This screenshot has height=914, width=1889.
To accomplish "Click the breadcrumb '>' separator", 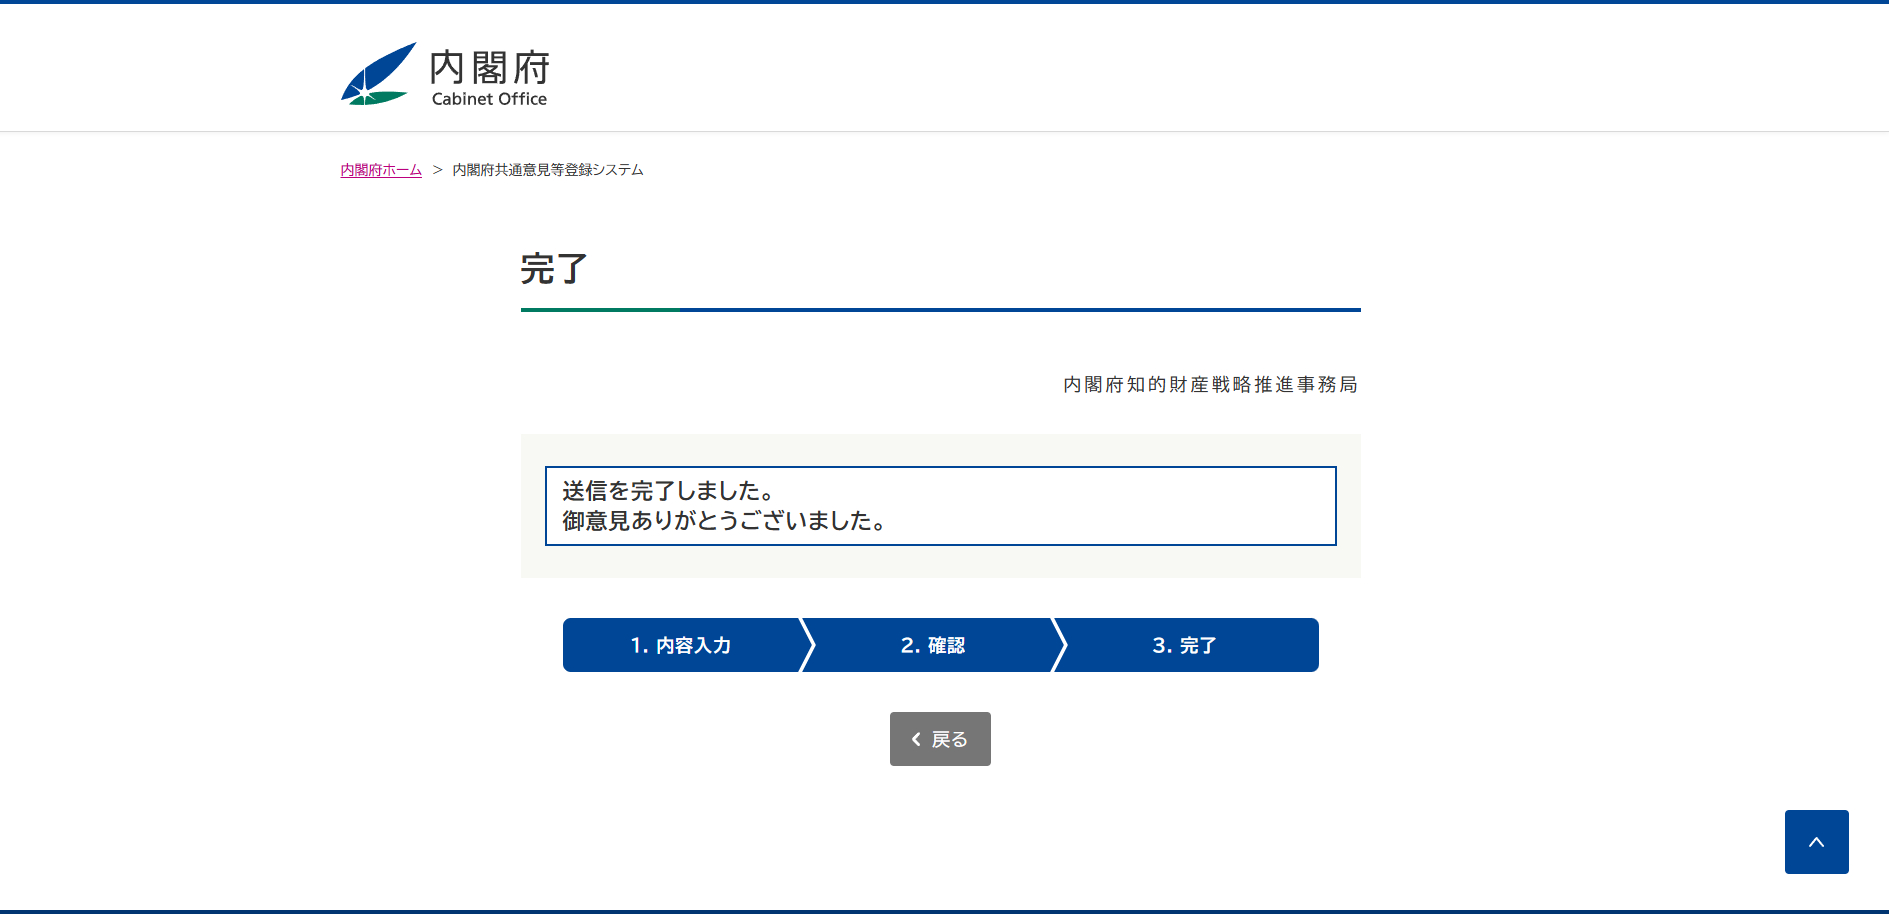I will pos(437,170).
